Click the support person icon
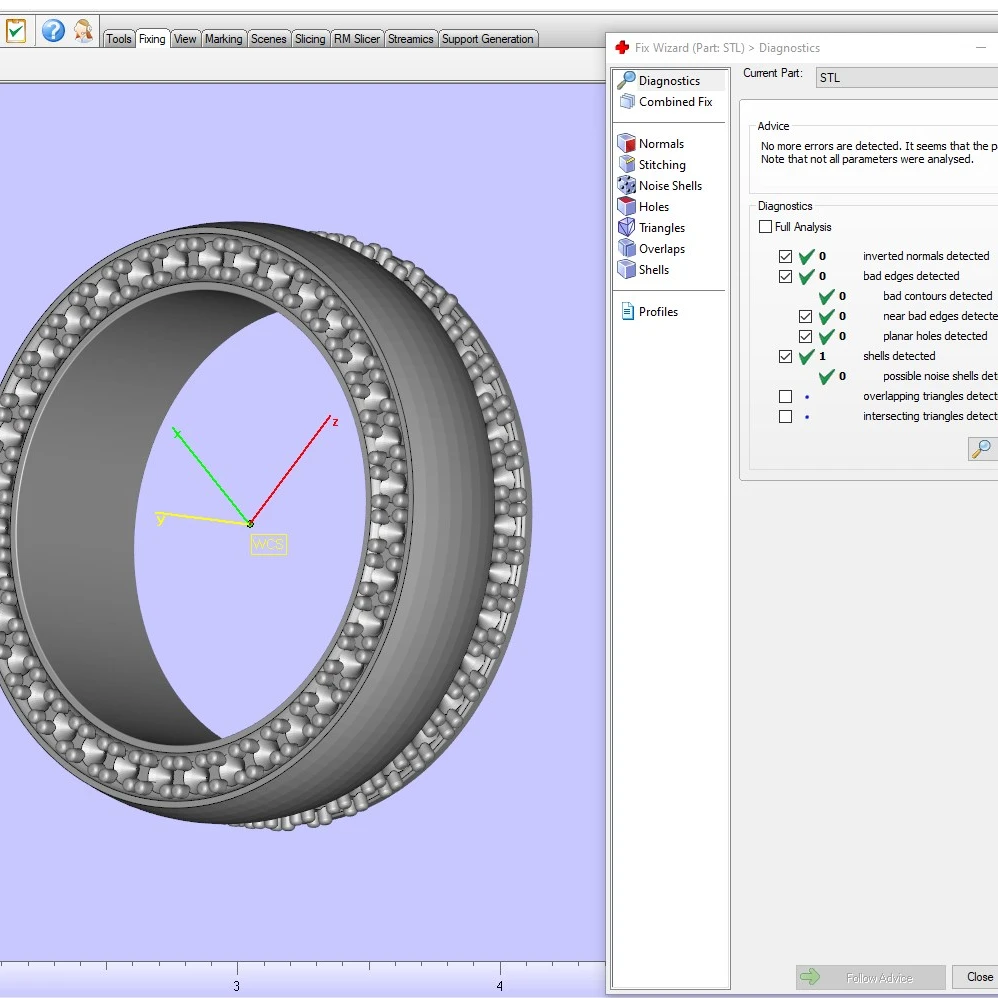This screenshot has height=998, width=998. click(x=83, y=31)
